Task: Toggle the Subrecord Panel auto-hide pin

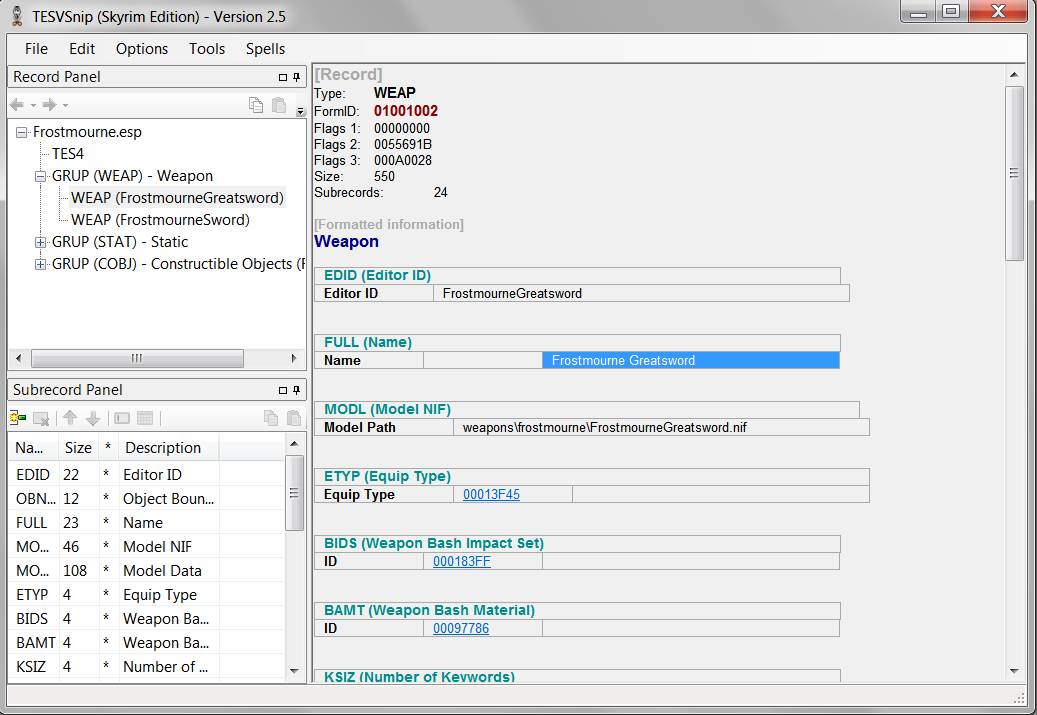Action: (296, 390)
